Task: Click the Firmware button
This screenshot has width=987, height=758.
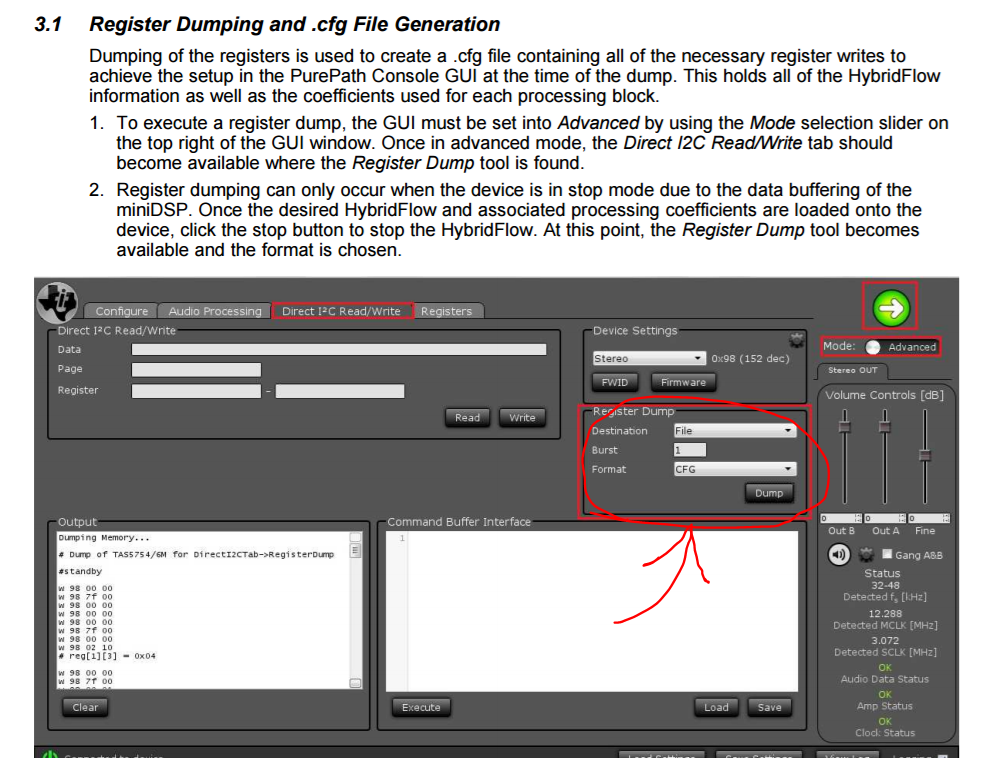Action: click(x=683, y=382)
